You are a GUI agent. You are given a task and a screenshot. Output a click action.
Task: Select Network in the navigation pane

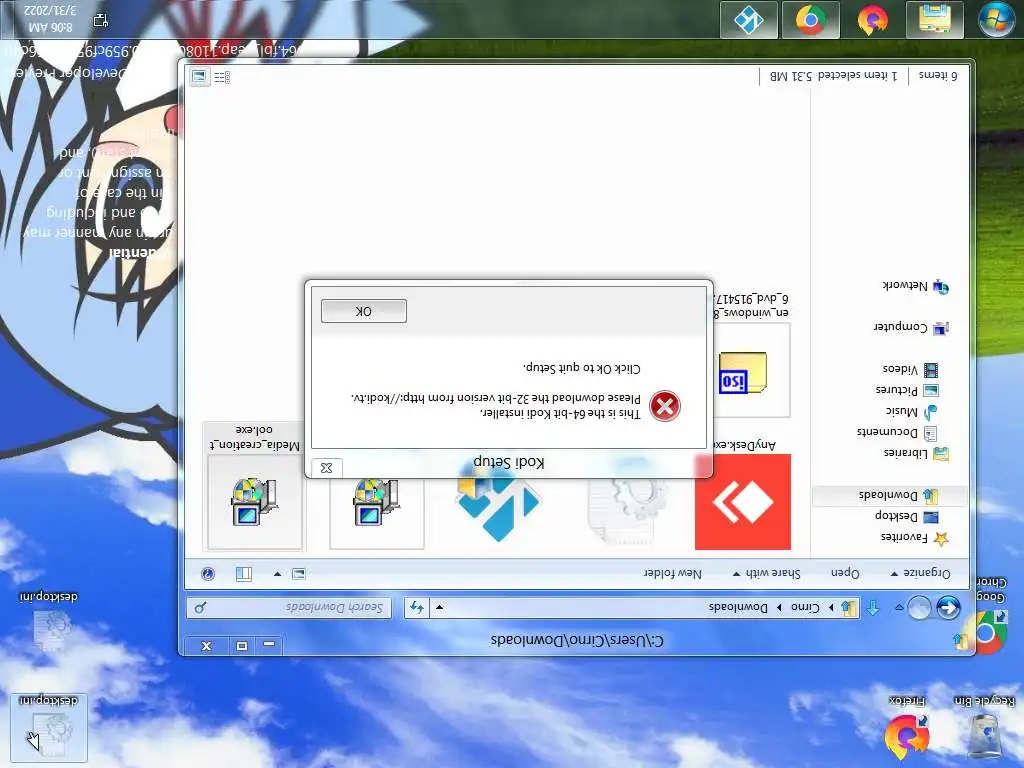(916, 286)
